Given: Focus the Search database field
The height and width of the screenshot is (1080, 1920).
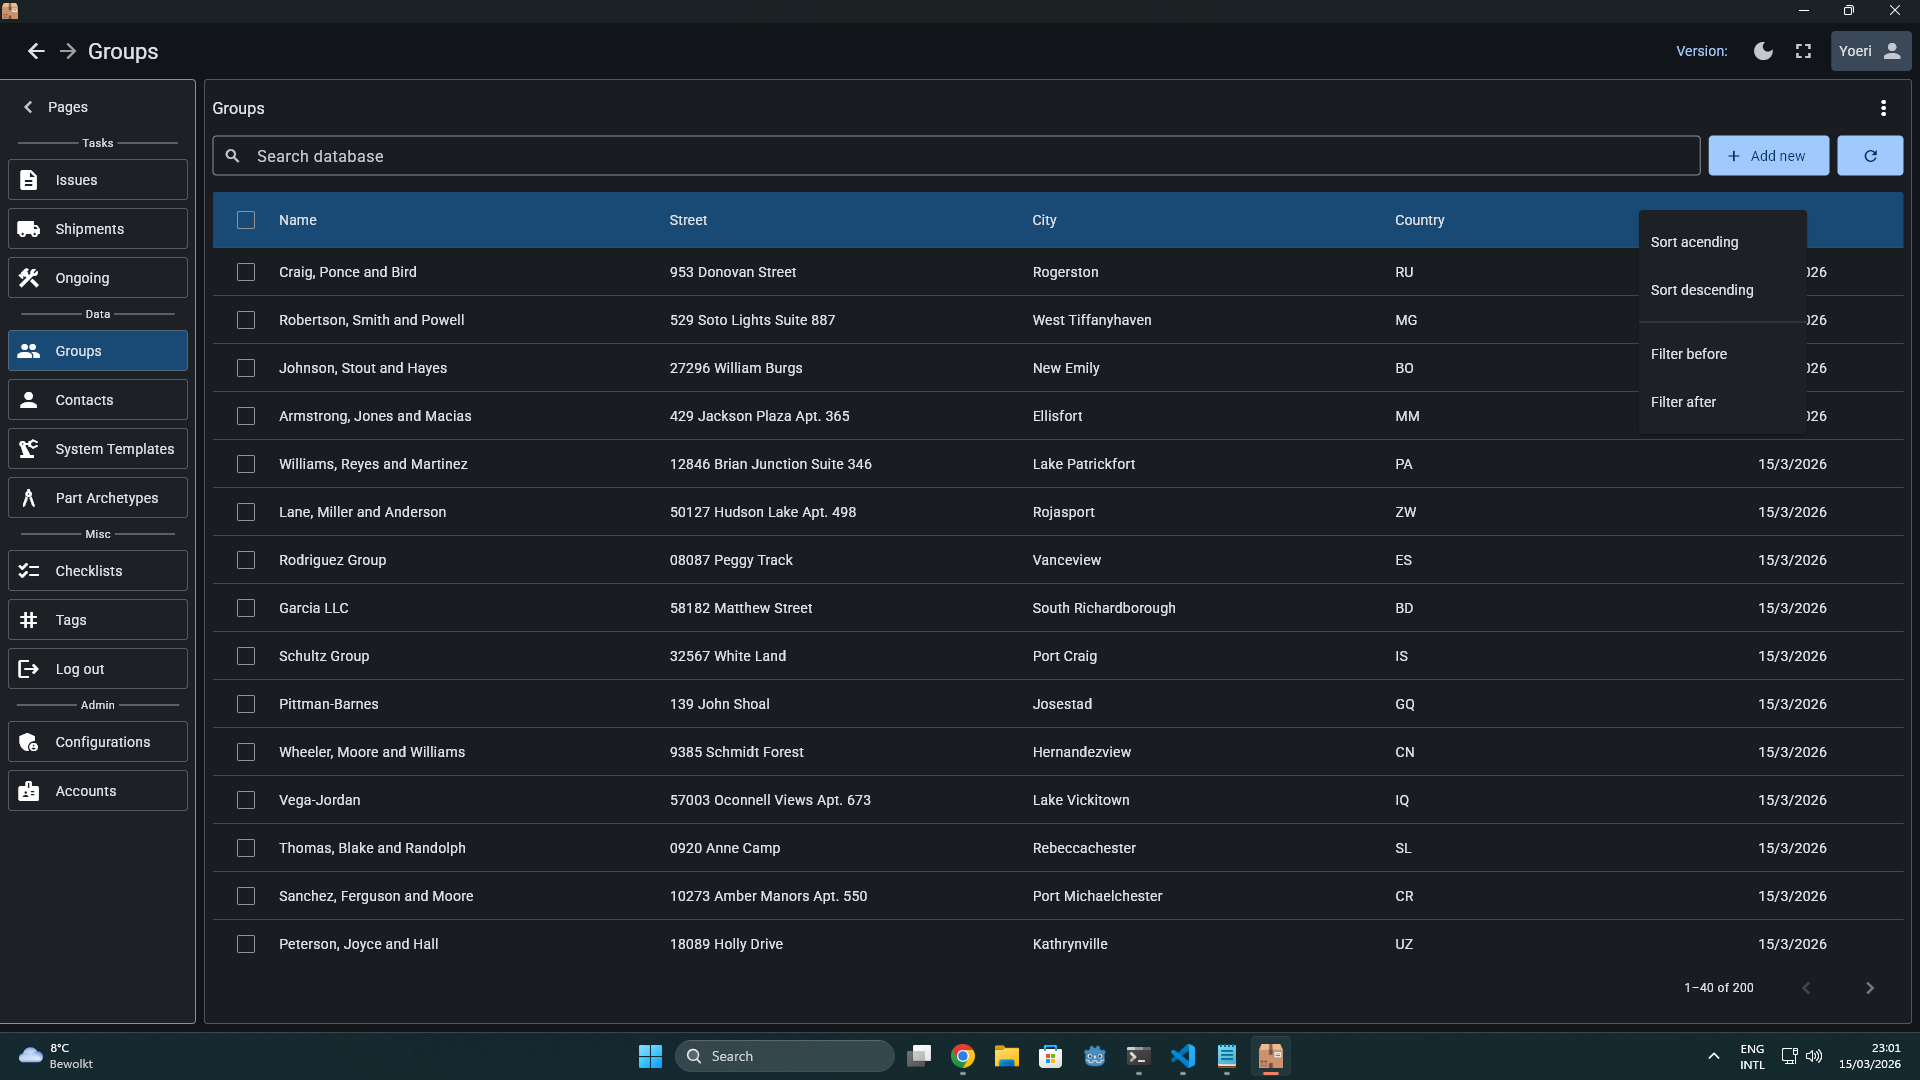Looking at the screenshot, I should click(x=955, y=156).
